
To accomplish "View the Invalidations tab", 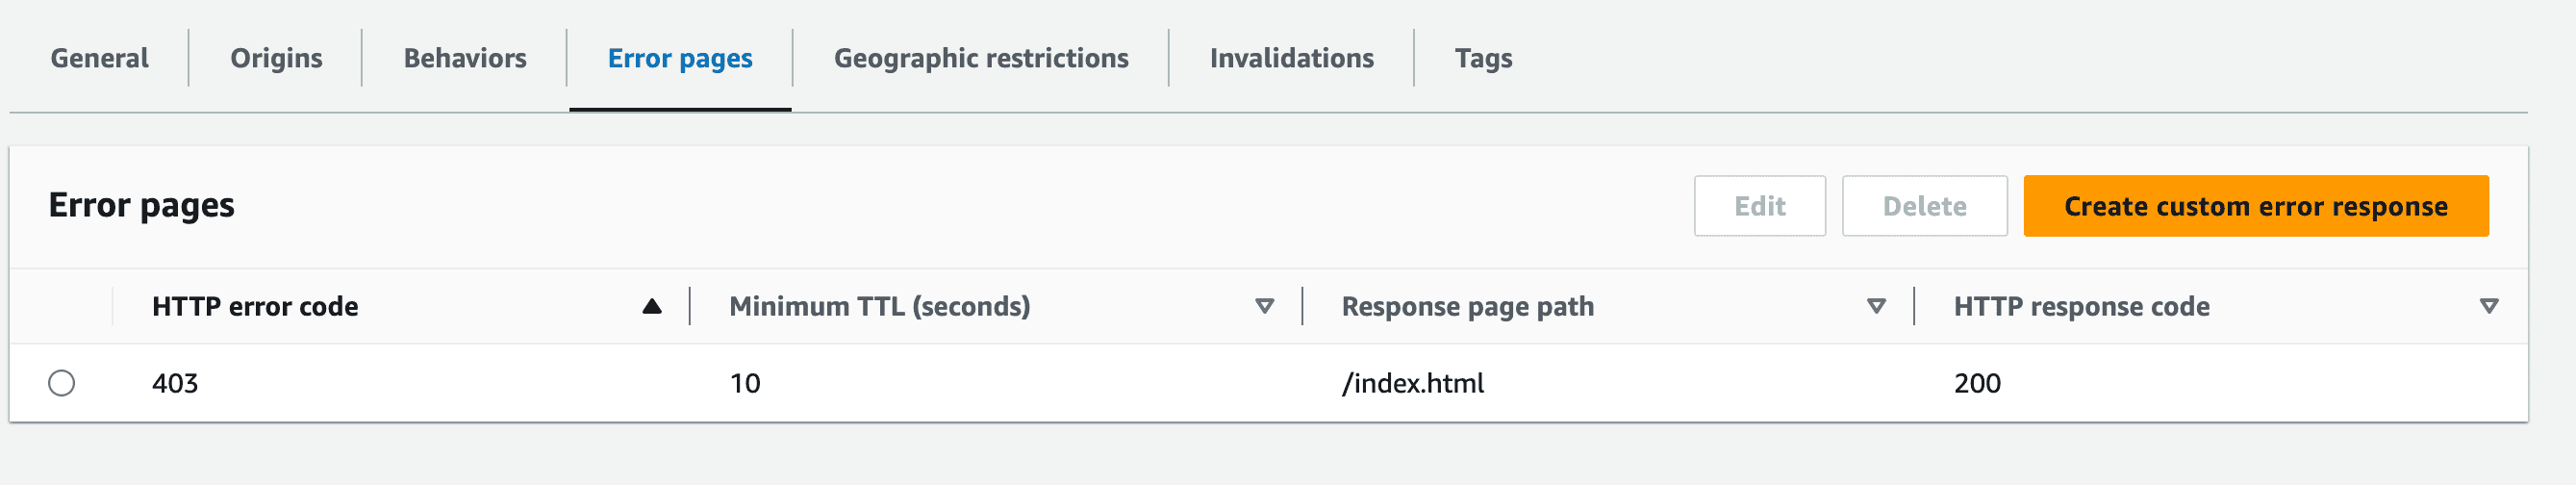I will 1291,58.
